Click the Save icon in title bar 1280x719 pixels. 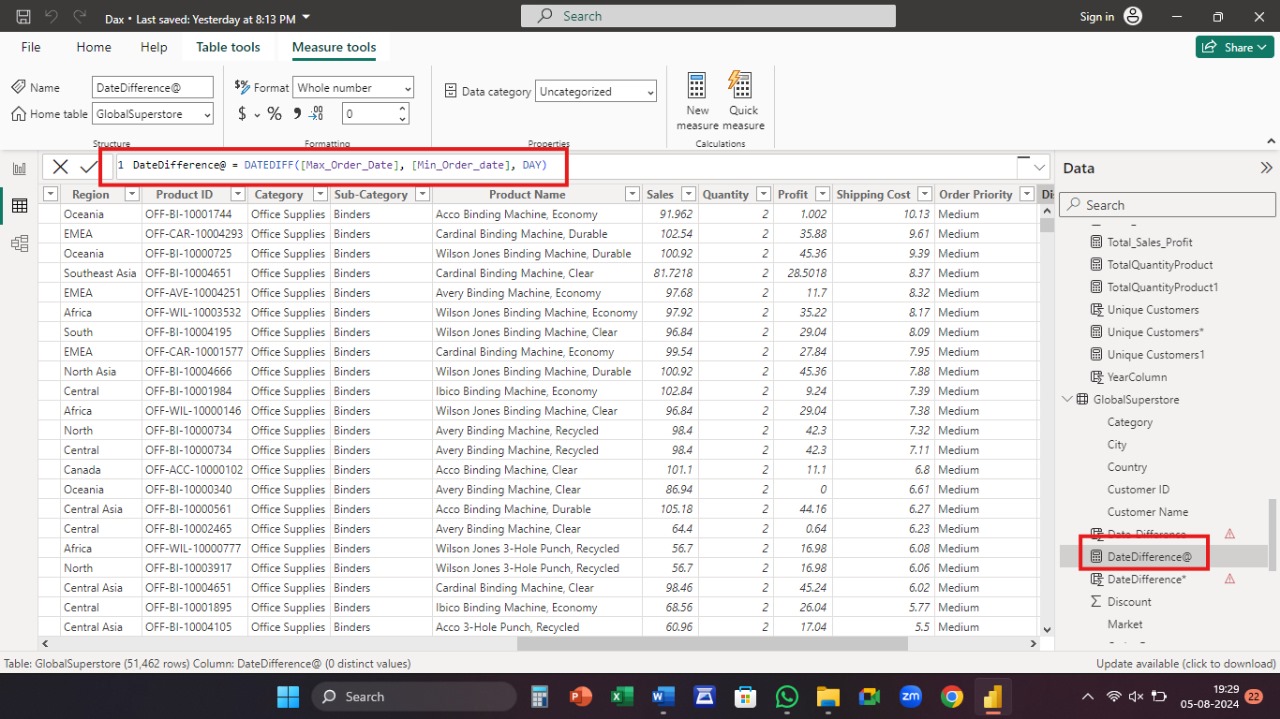click(x=24, y=17)
